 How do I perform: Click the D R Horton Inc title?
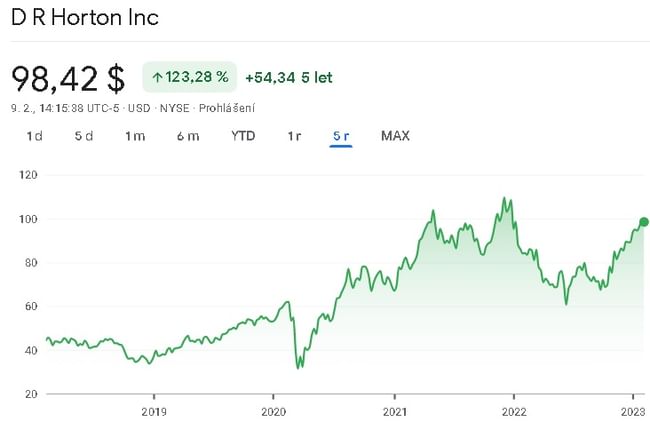click(85, 18)
